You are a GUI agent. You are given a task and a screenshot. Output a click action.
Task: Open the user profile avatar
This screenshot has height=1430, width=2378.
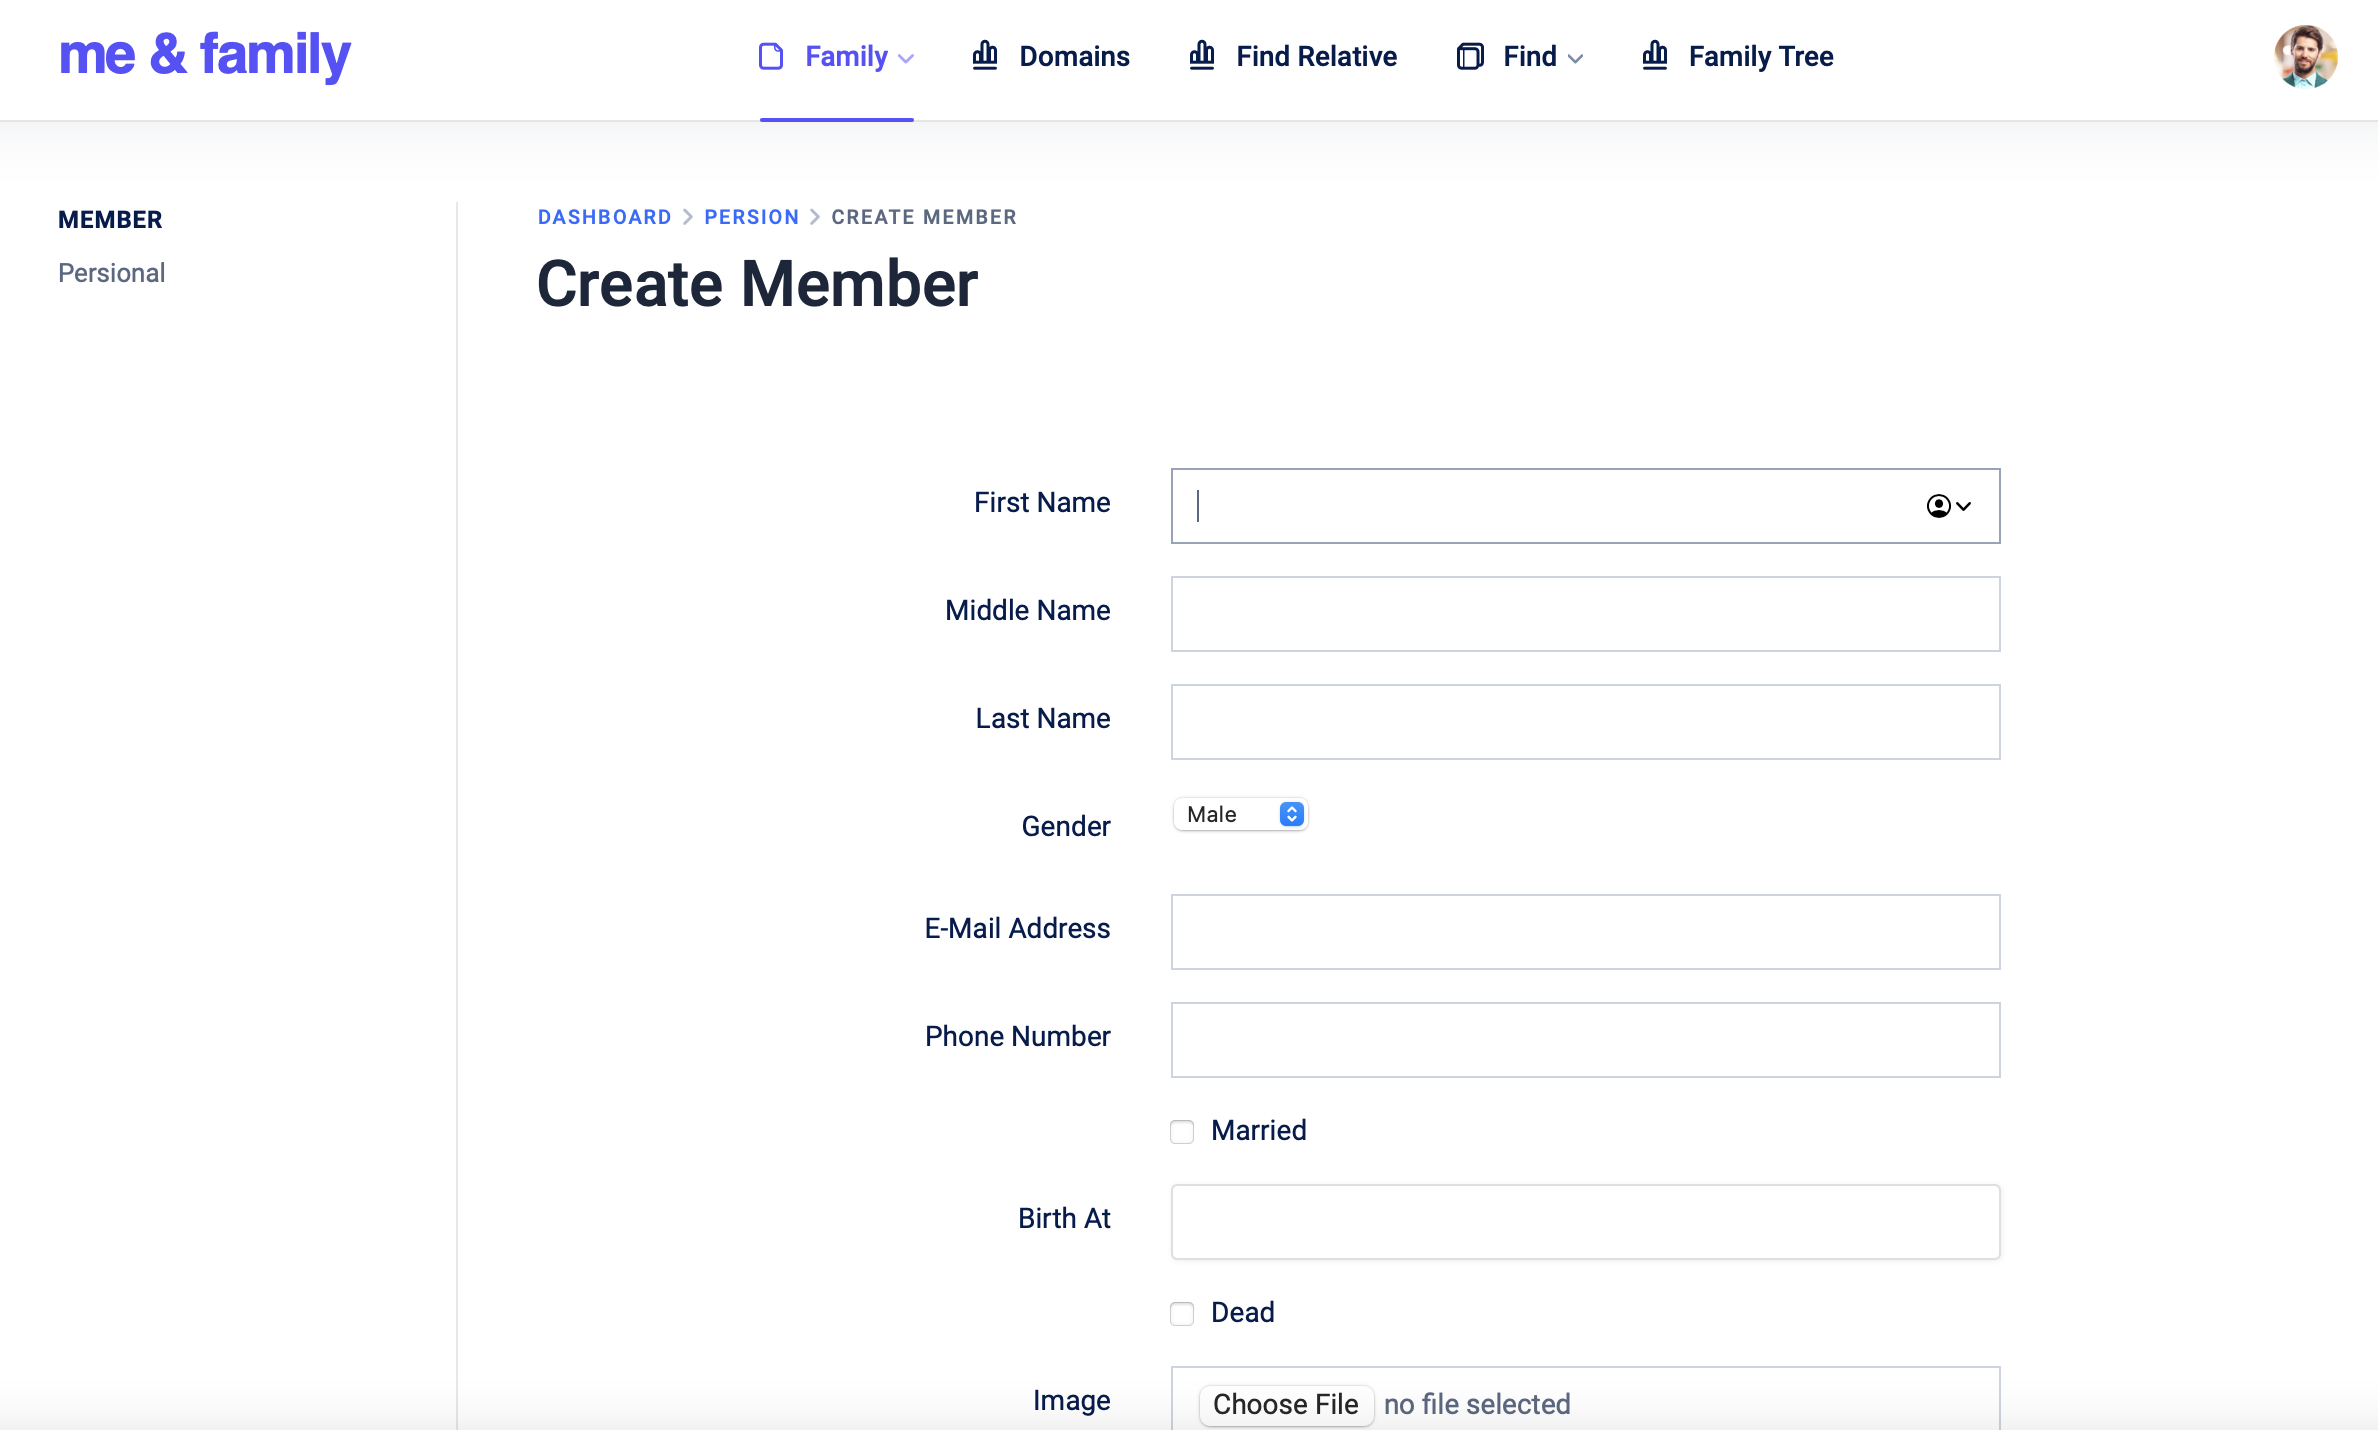click(2305, 57)
